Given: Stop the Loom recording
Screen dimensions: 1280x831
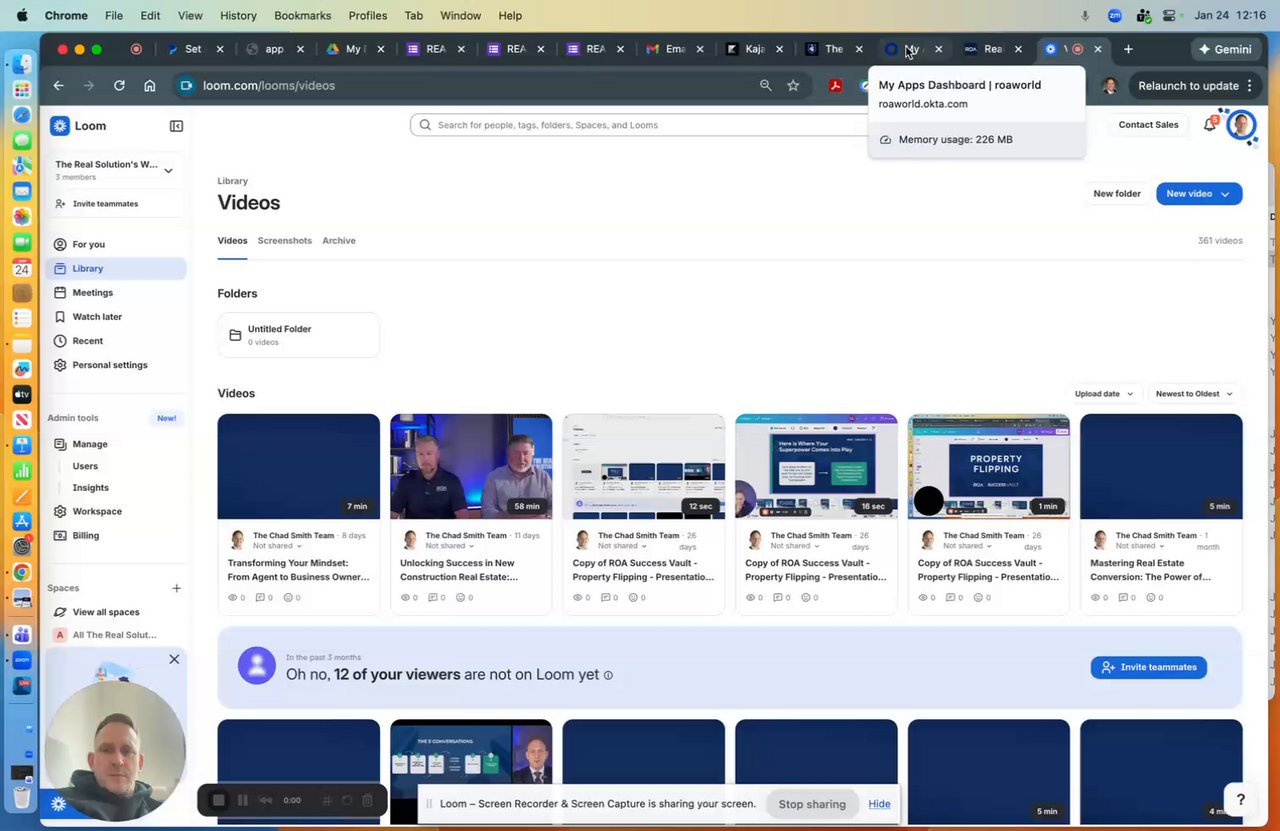Looking at the screenshot, I should tap(218, 800).
